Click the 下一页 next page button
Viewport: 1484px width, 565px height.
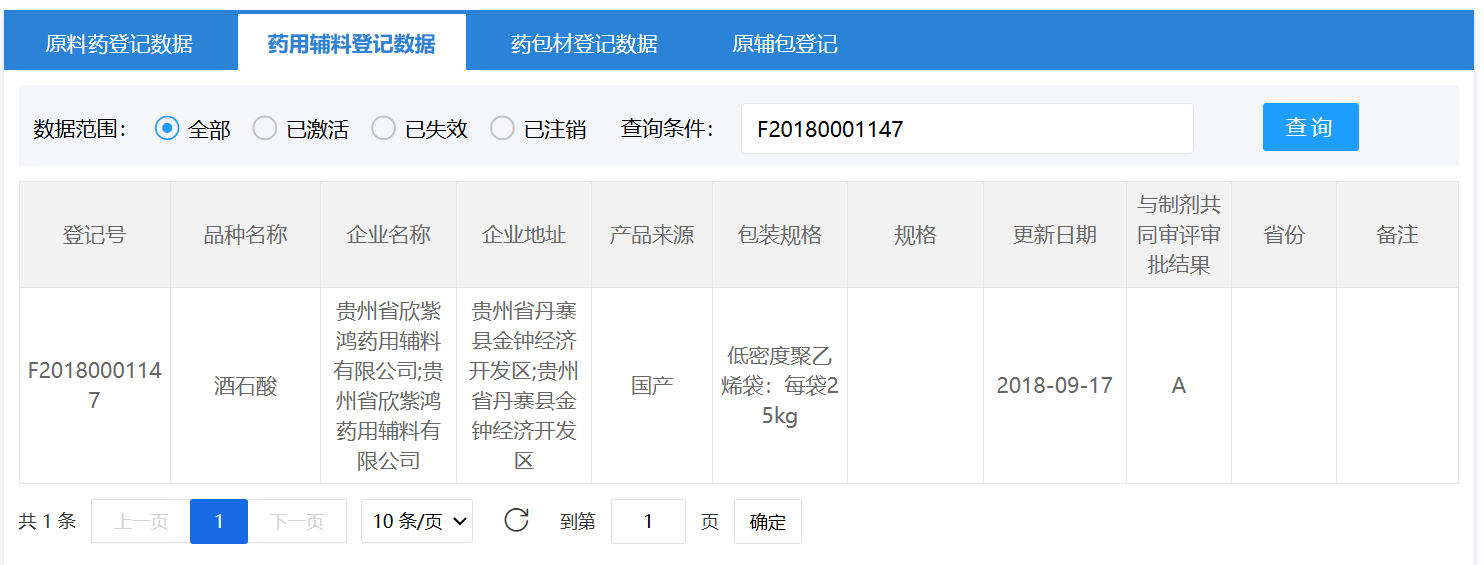click(x=297, y=521)
